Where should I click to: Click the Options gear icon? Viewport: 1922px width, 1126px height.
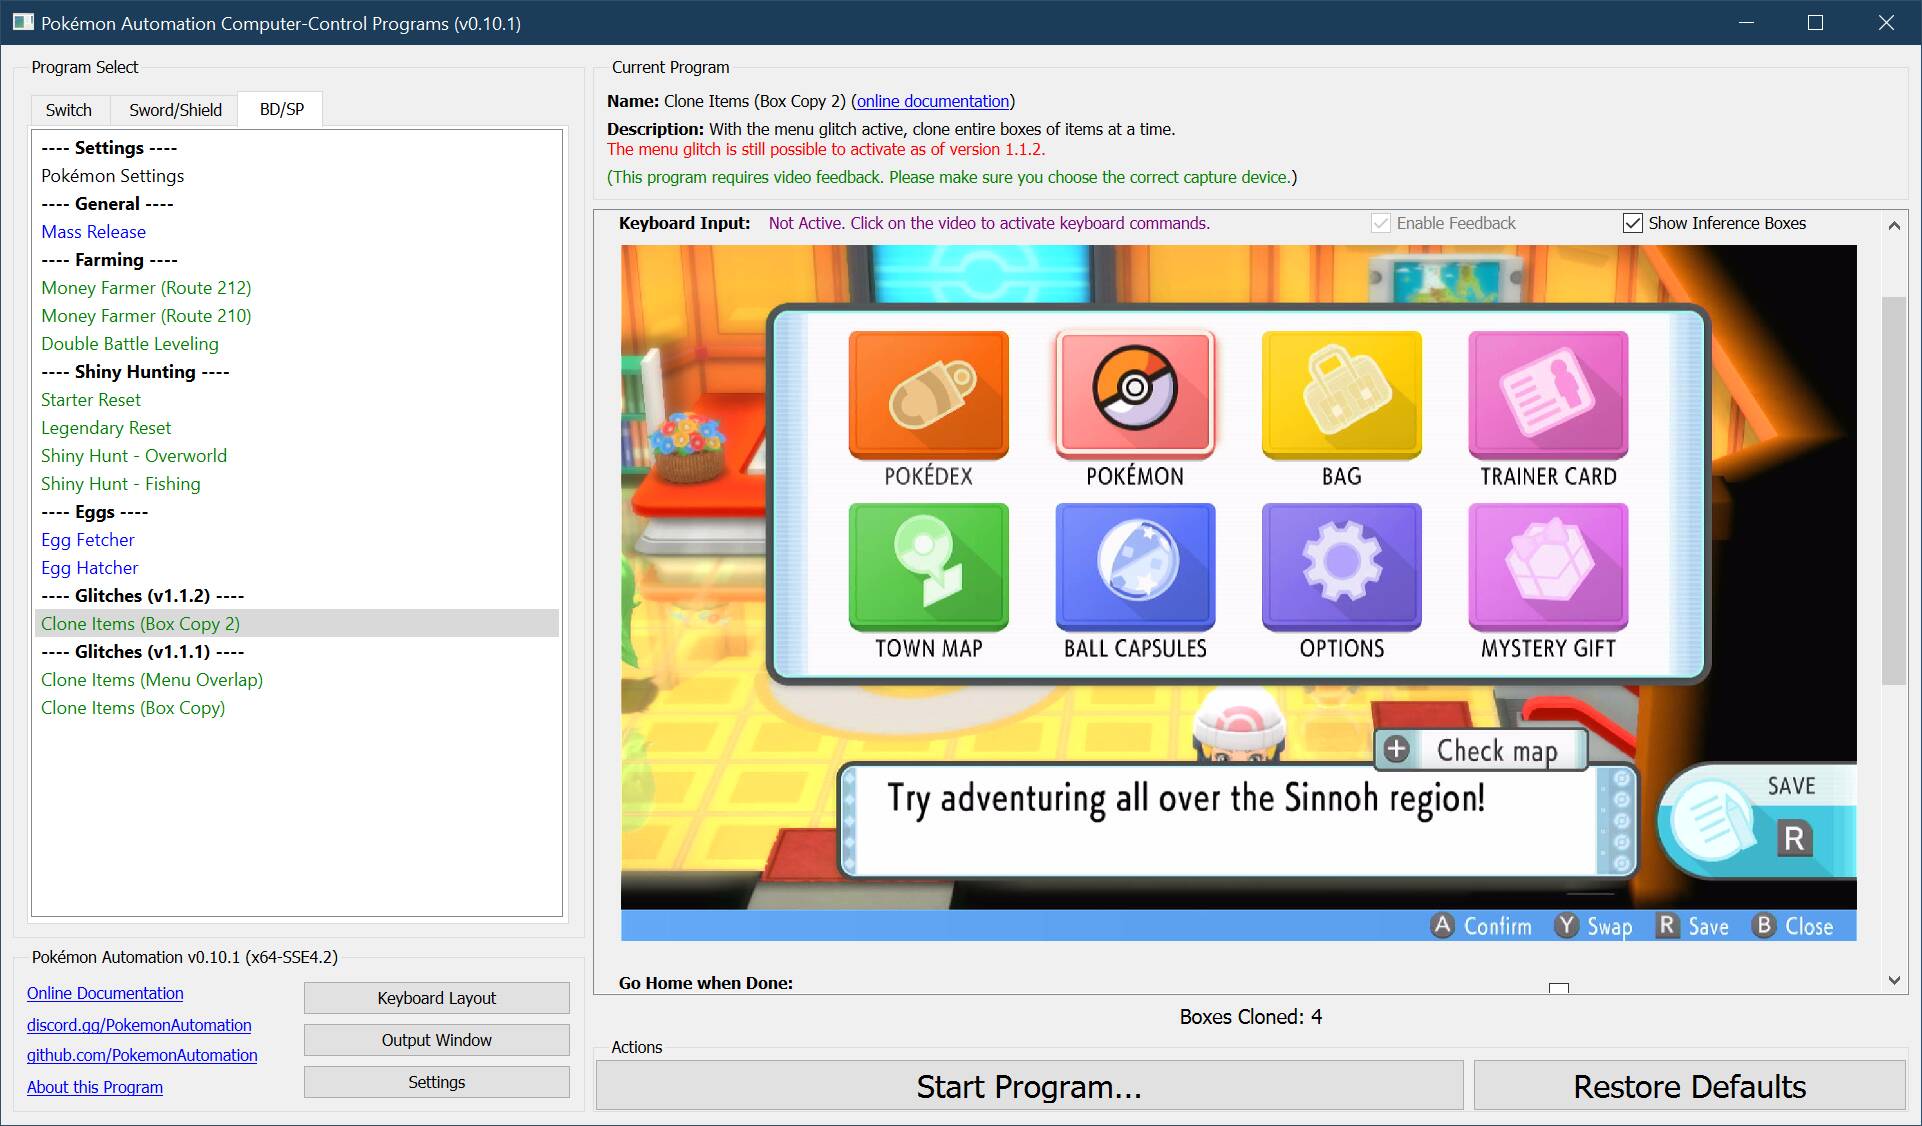pyautogui.click(x=1341, y=566)
